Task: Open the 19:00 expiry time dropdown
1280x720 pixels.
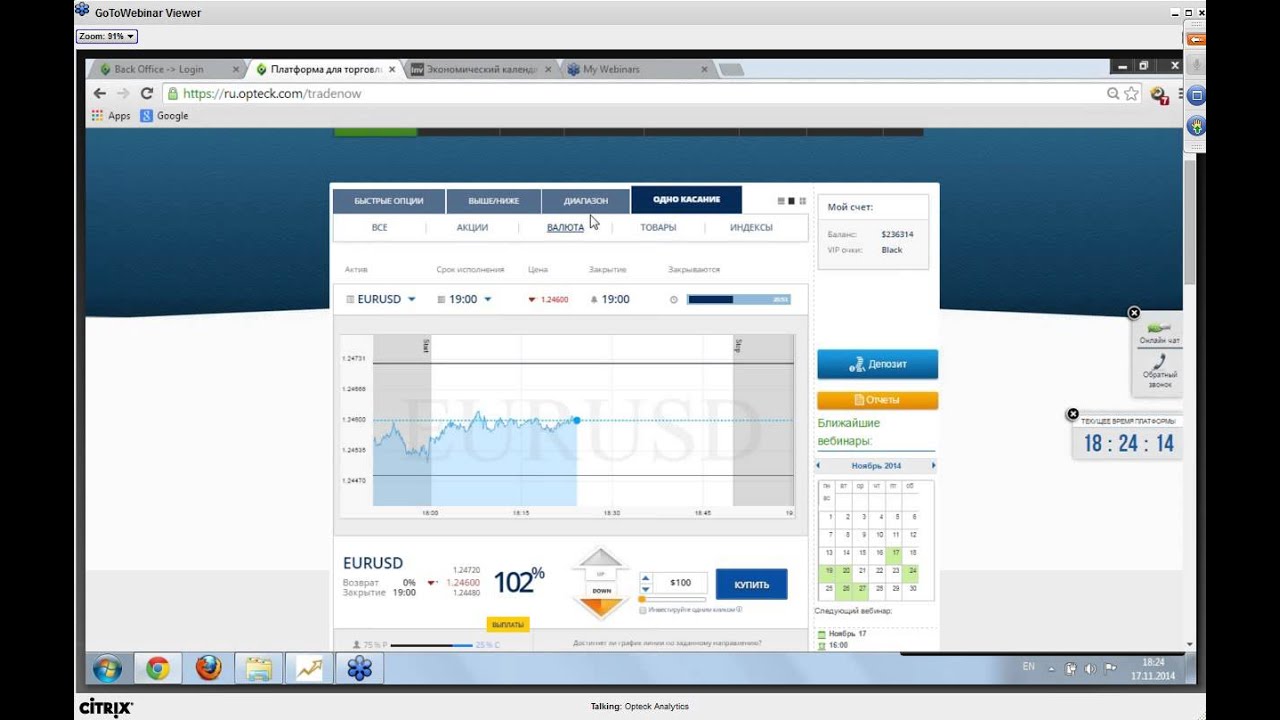Action: (464, 299)
